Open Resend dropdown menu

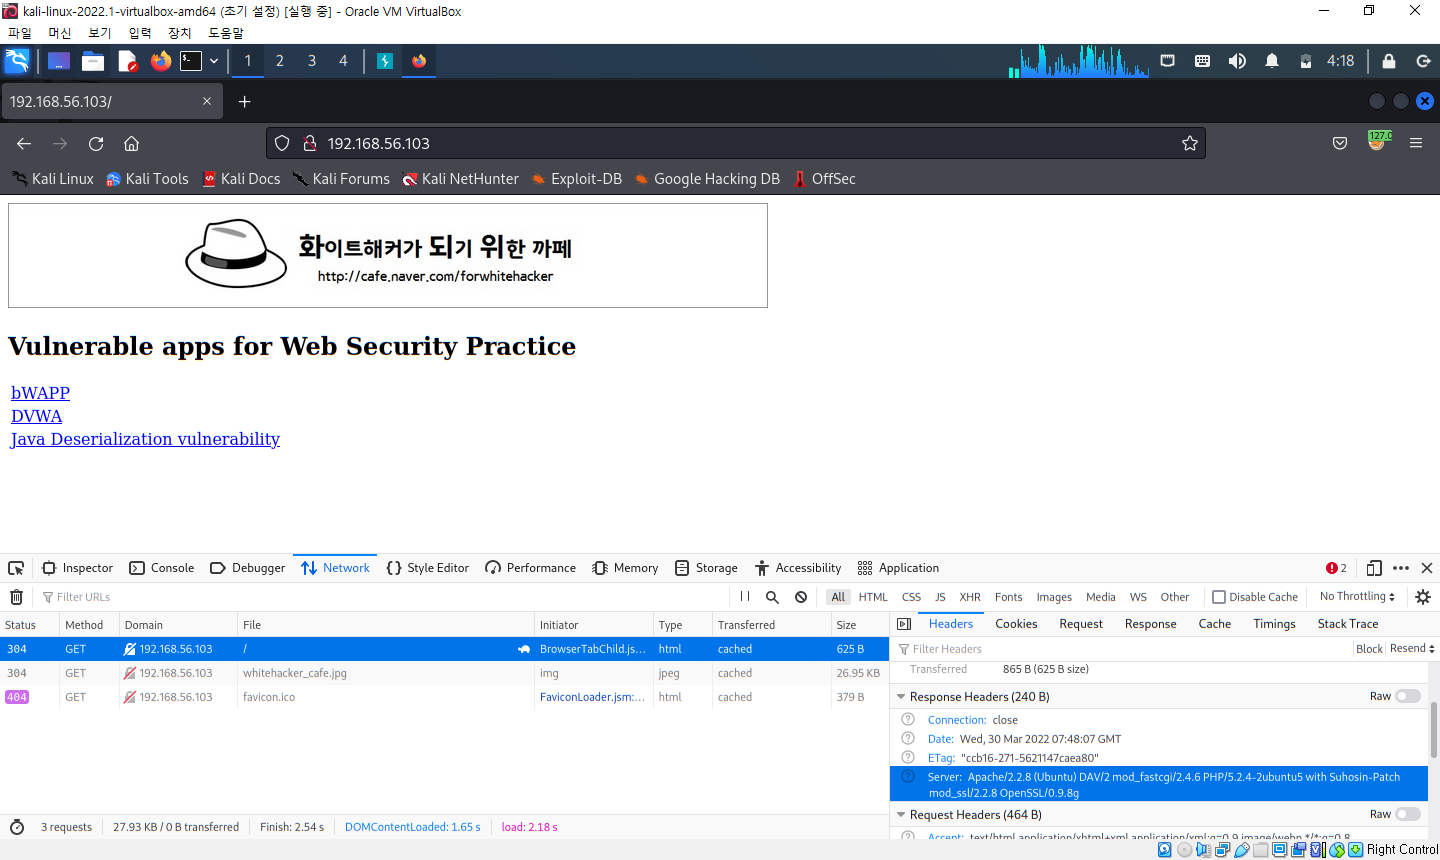pyautogui.click(x=1412, y=648)
